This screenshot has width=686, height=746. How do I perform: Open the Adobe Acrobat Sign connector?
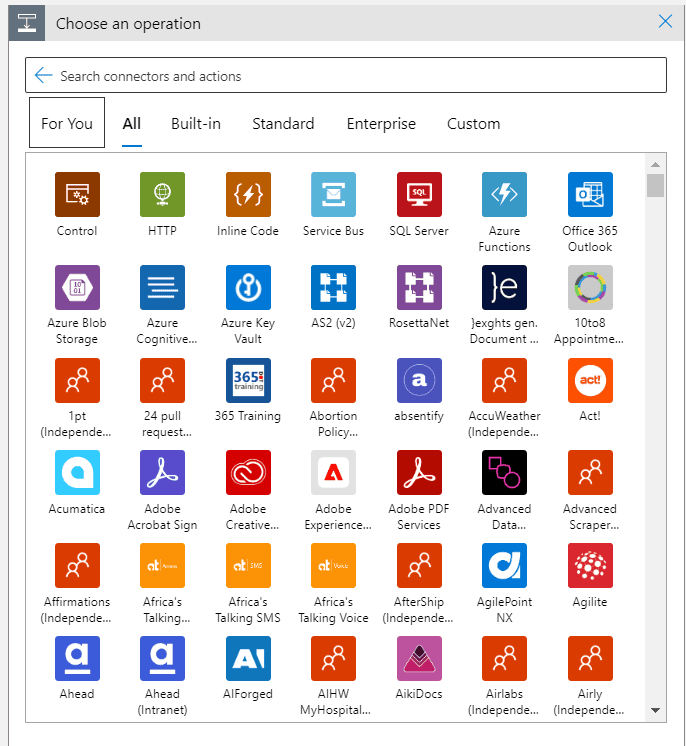click(162, 472)
